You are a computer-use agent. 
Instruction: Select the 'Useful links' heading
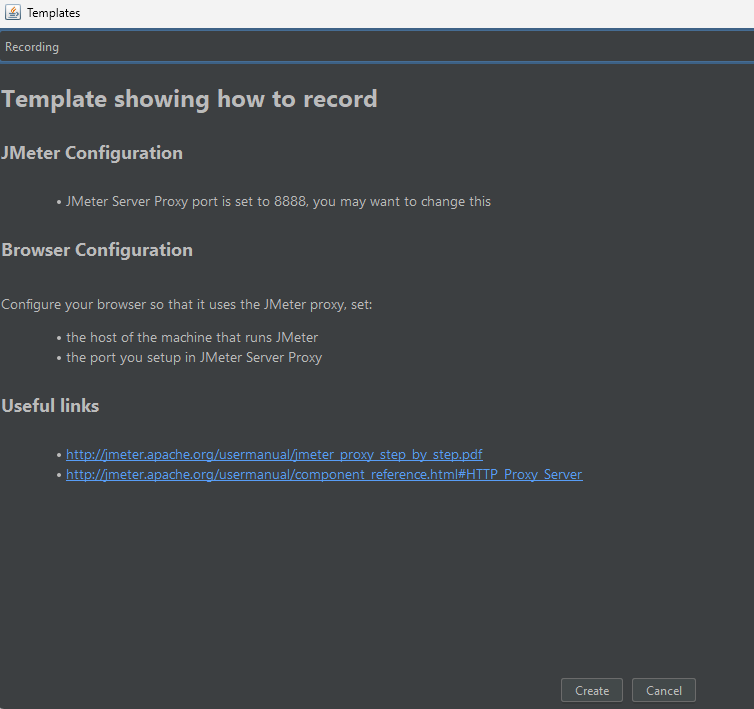click(50, 406)
